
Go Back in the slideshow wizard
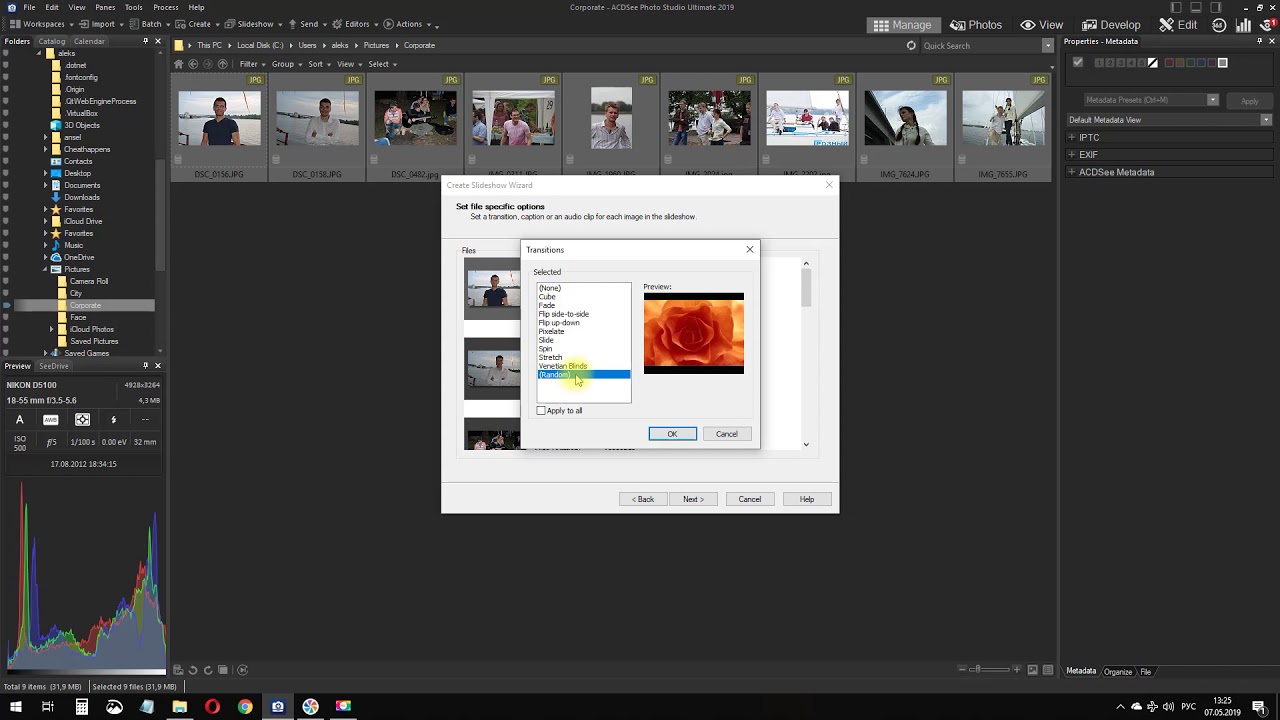[x=643, y=499]
